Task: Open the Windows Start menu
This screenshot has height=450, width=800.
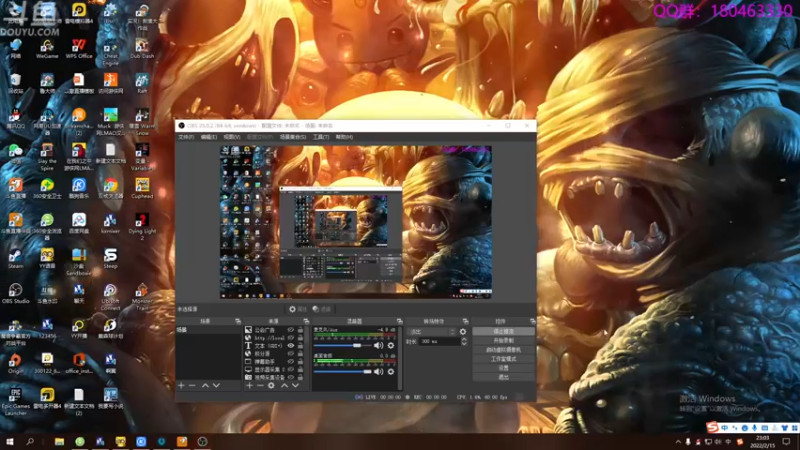Action: click(x=9, y=441)
